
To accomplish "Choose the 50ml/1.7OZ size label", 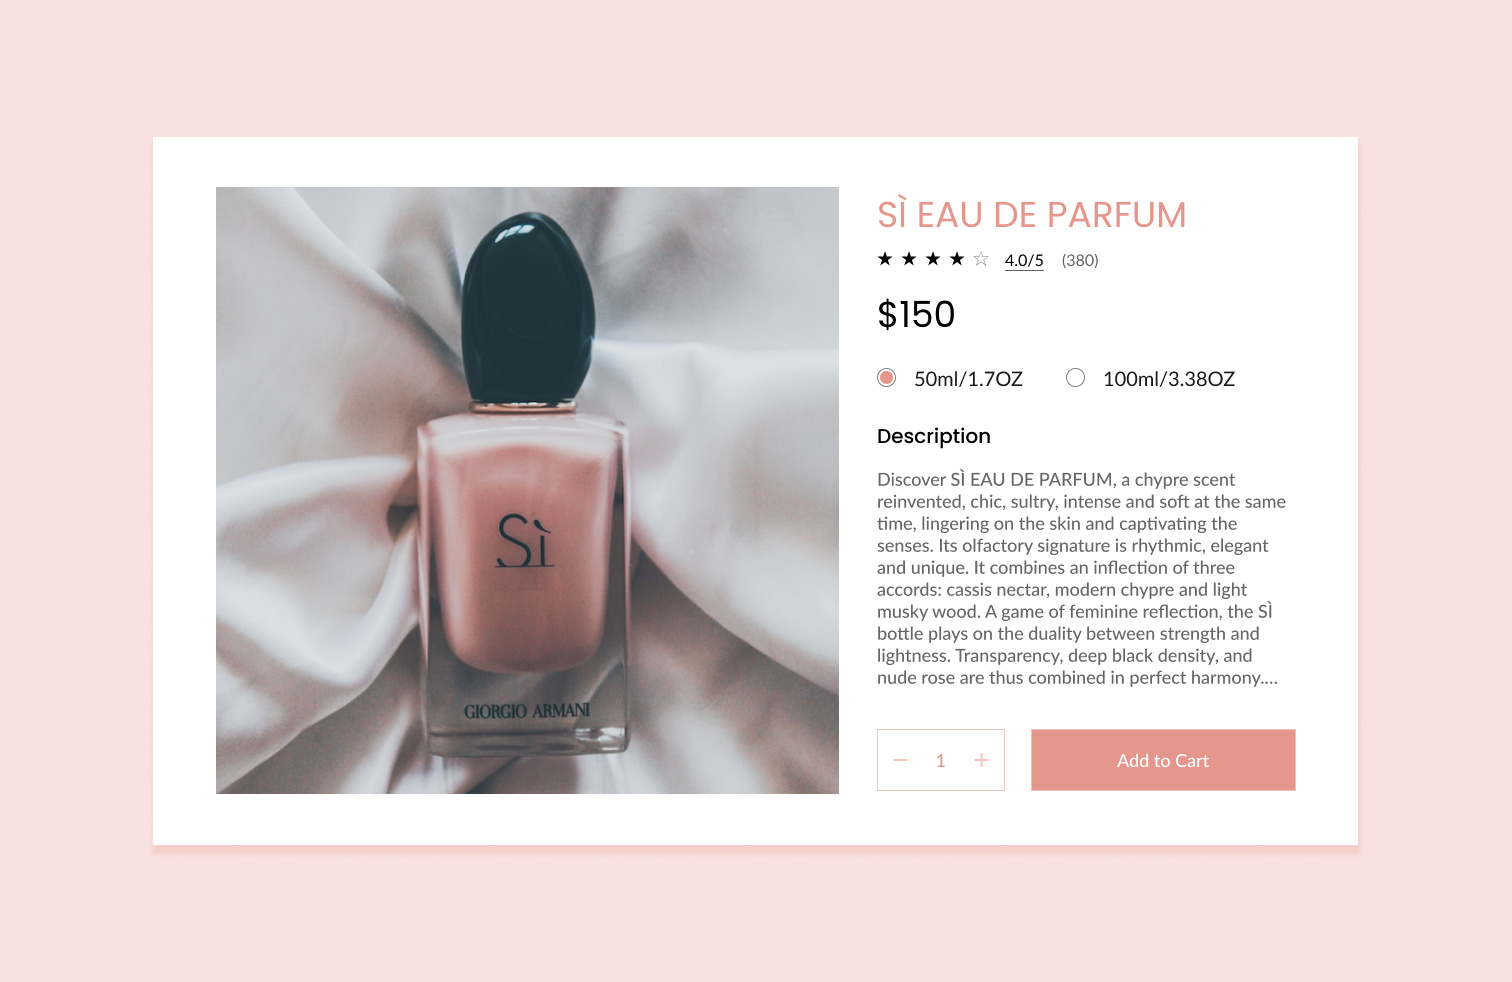I will 968,379.
